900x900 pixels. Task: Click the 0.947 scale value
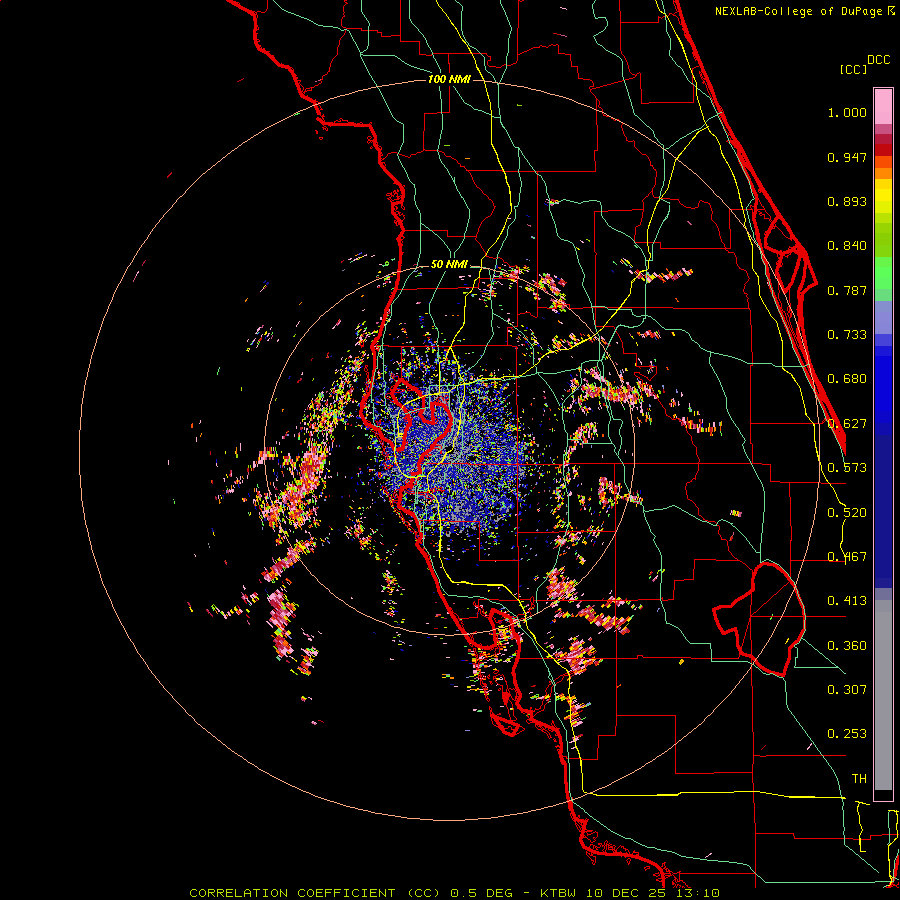click(847, 157)
